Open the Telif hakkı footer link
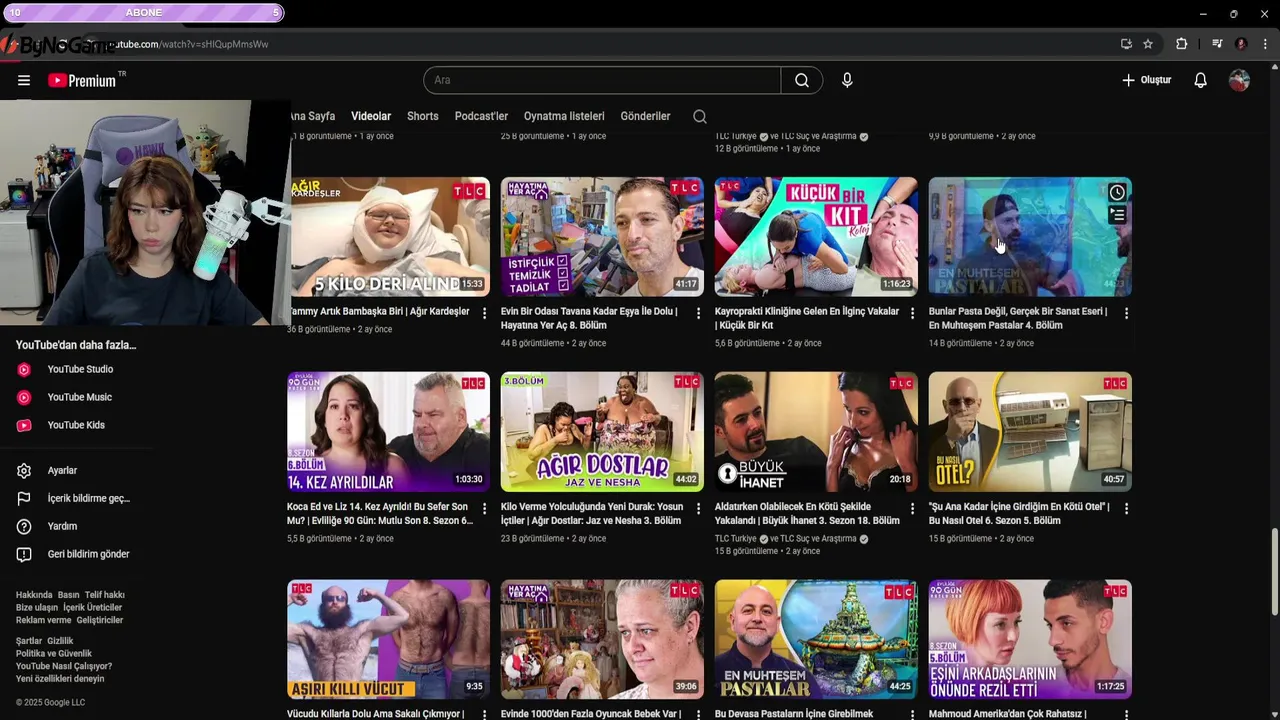1280x720 pixels. [x=104, y=595]
